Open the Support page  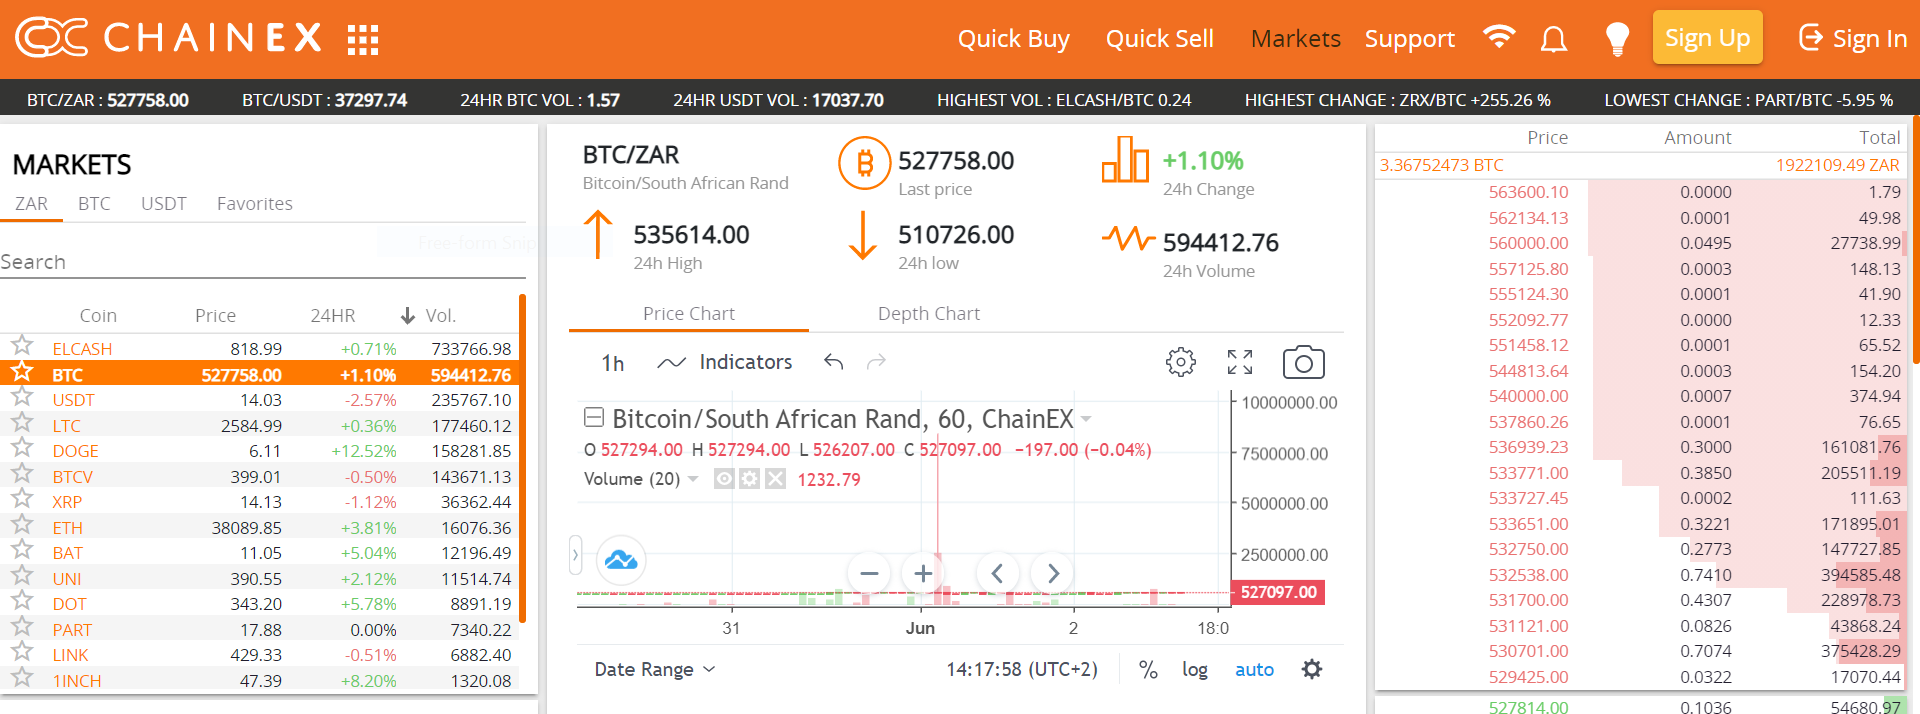(1410, 39)
